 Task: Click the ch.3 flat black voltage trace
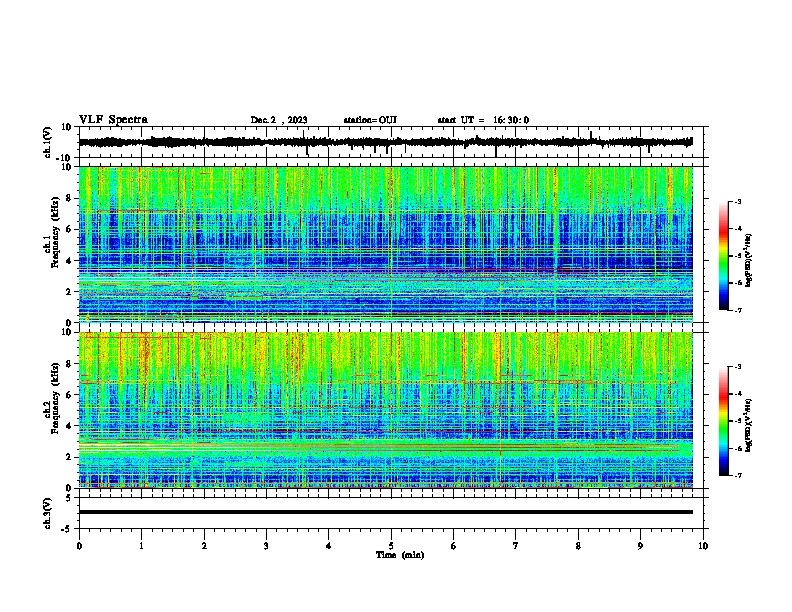point(386,512)
